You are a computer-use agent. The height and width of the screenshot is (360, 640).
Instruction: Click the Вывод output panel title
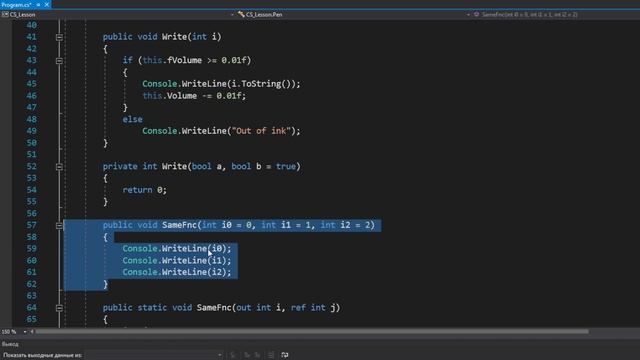(x=10, y=344)
